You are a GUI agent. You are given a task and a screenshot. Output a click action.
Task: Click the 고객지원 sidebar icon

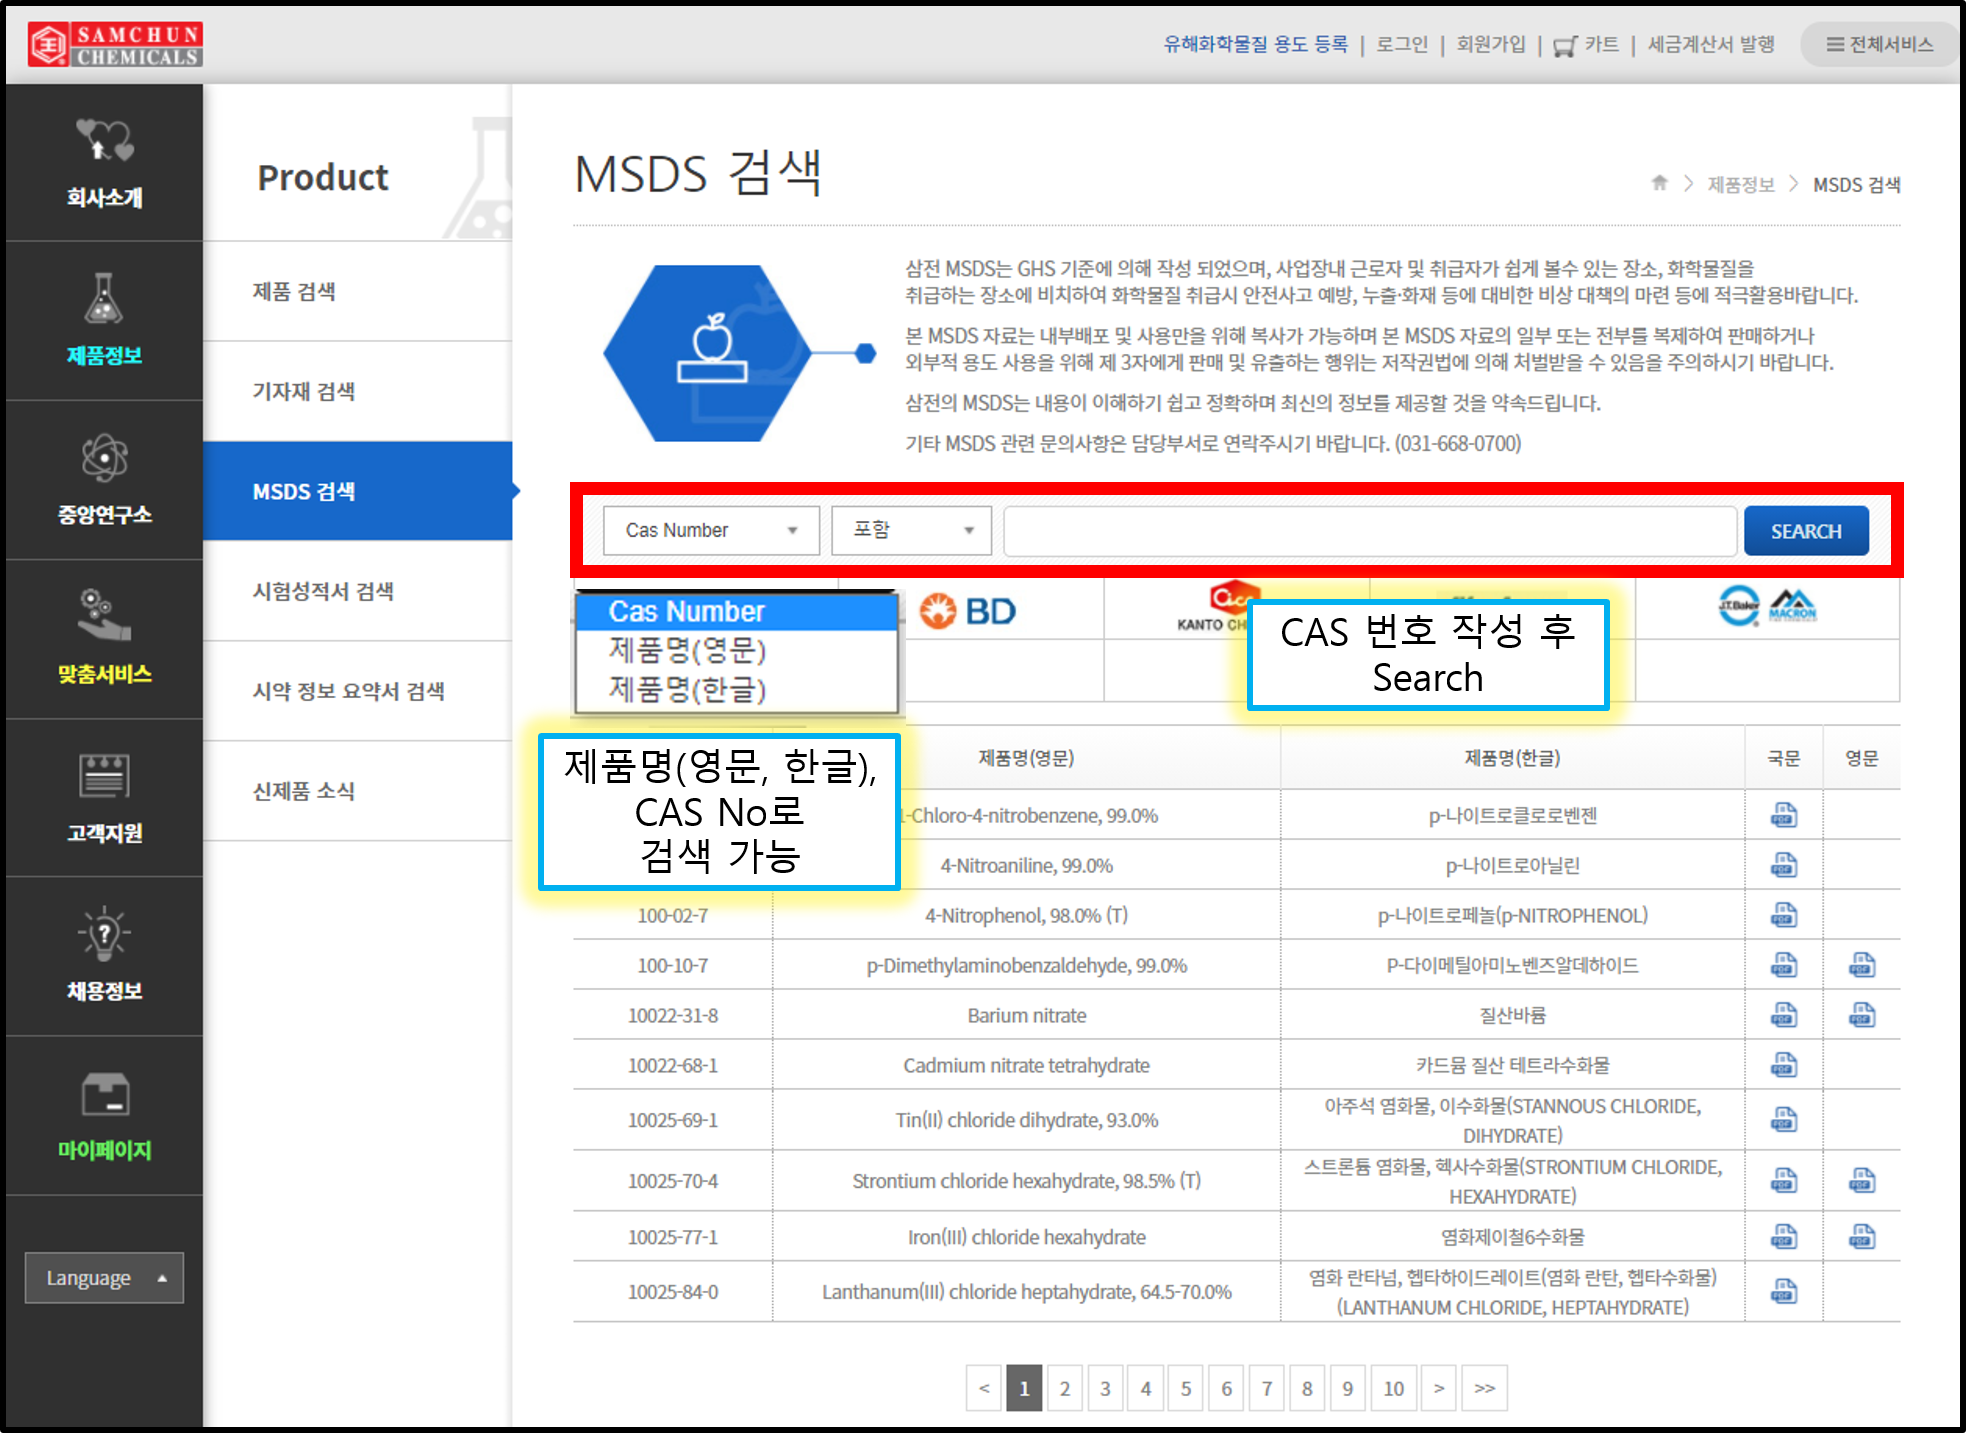[x=104, y=776]
